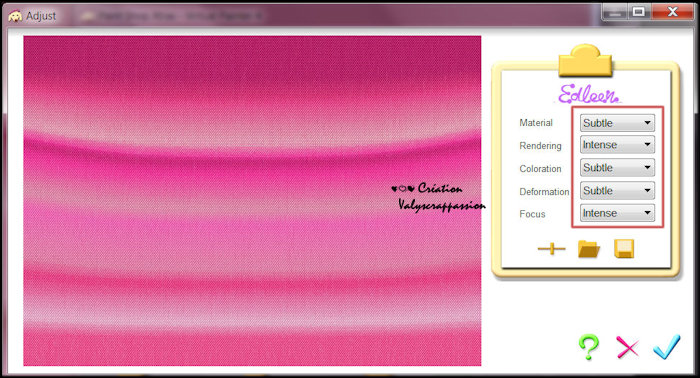The width and height of the screenshot is (700, 378).
Task: Confirm with the blue checkmark icon
Action: coord(667,346)
